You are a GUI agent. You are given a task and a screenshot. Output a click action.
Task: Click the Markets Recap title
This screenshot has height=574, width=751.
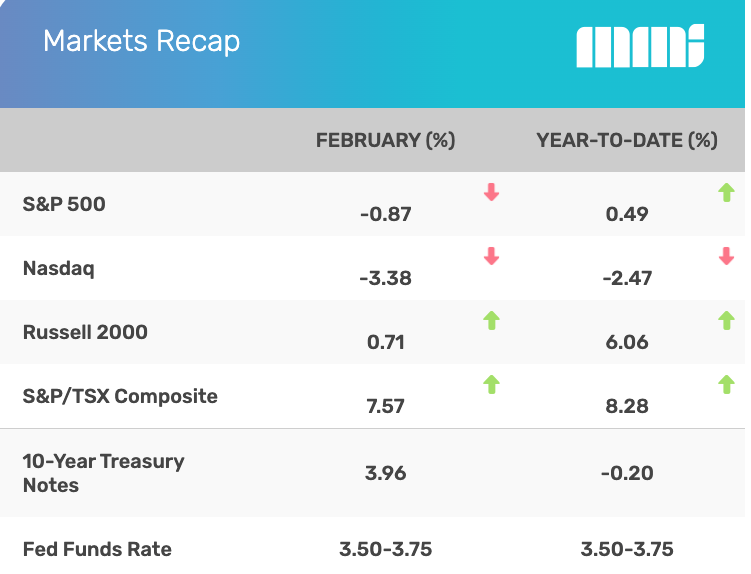coord(141,42)
